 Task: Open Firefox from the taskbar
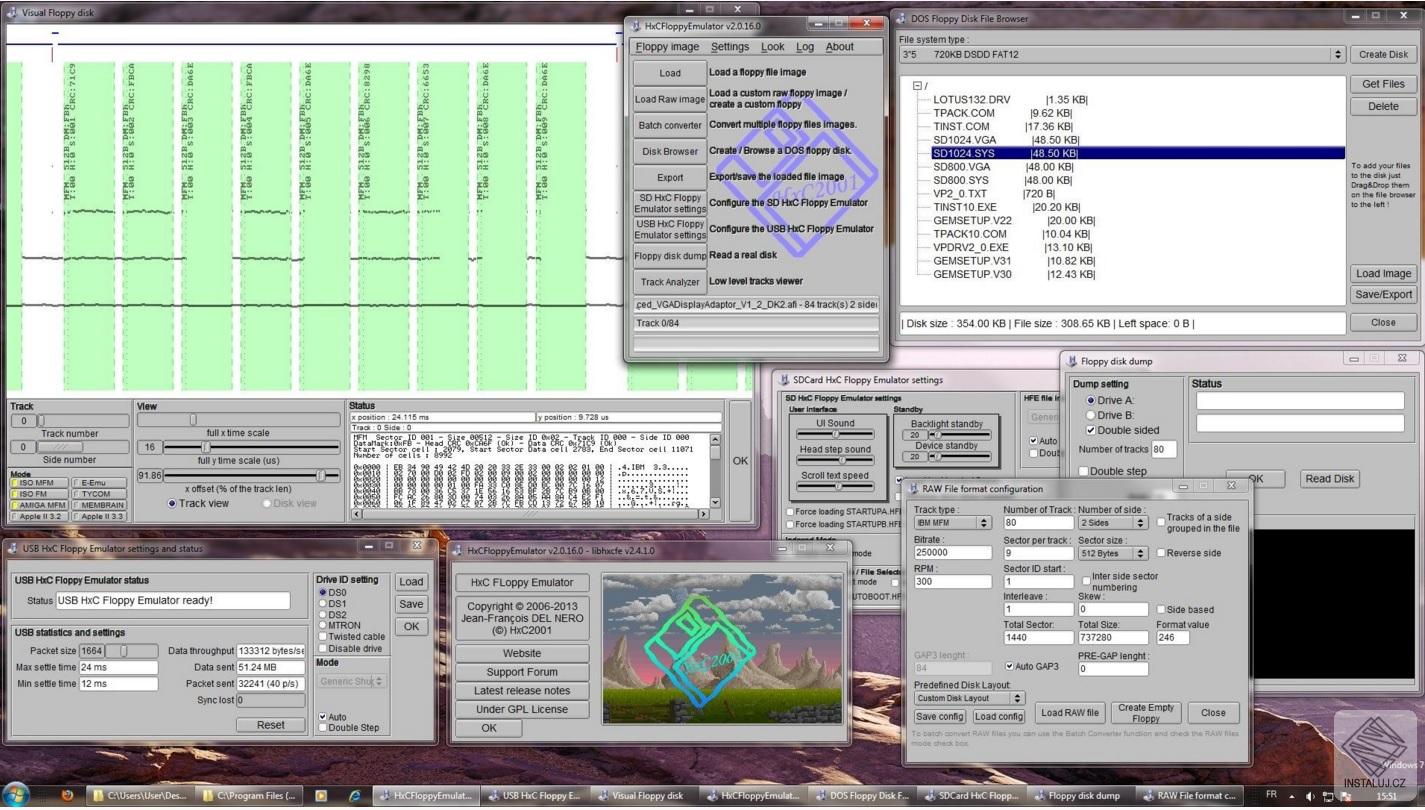point(68,796)
